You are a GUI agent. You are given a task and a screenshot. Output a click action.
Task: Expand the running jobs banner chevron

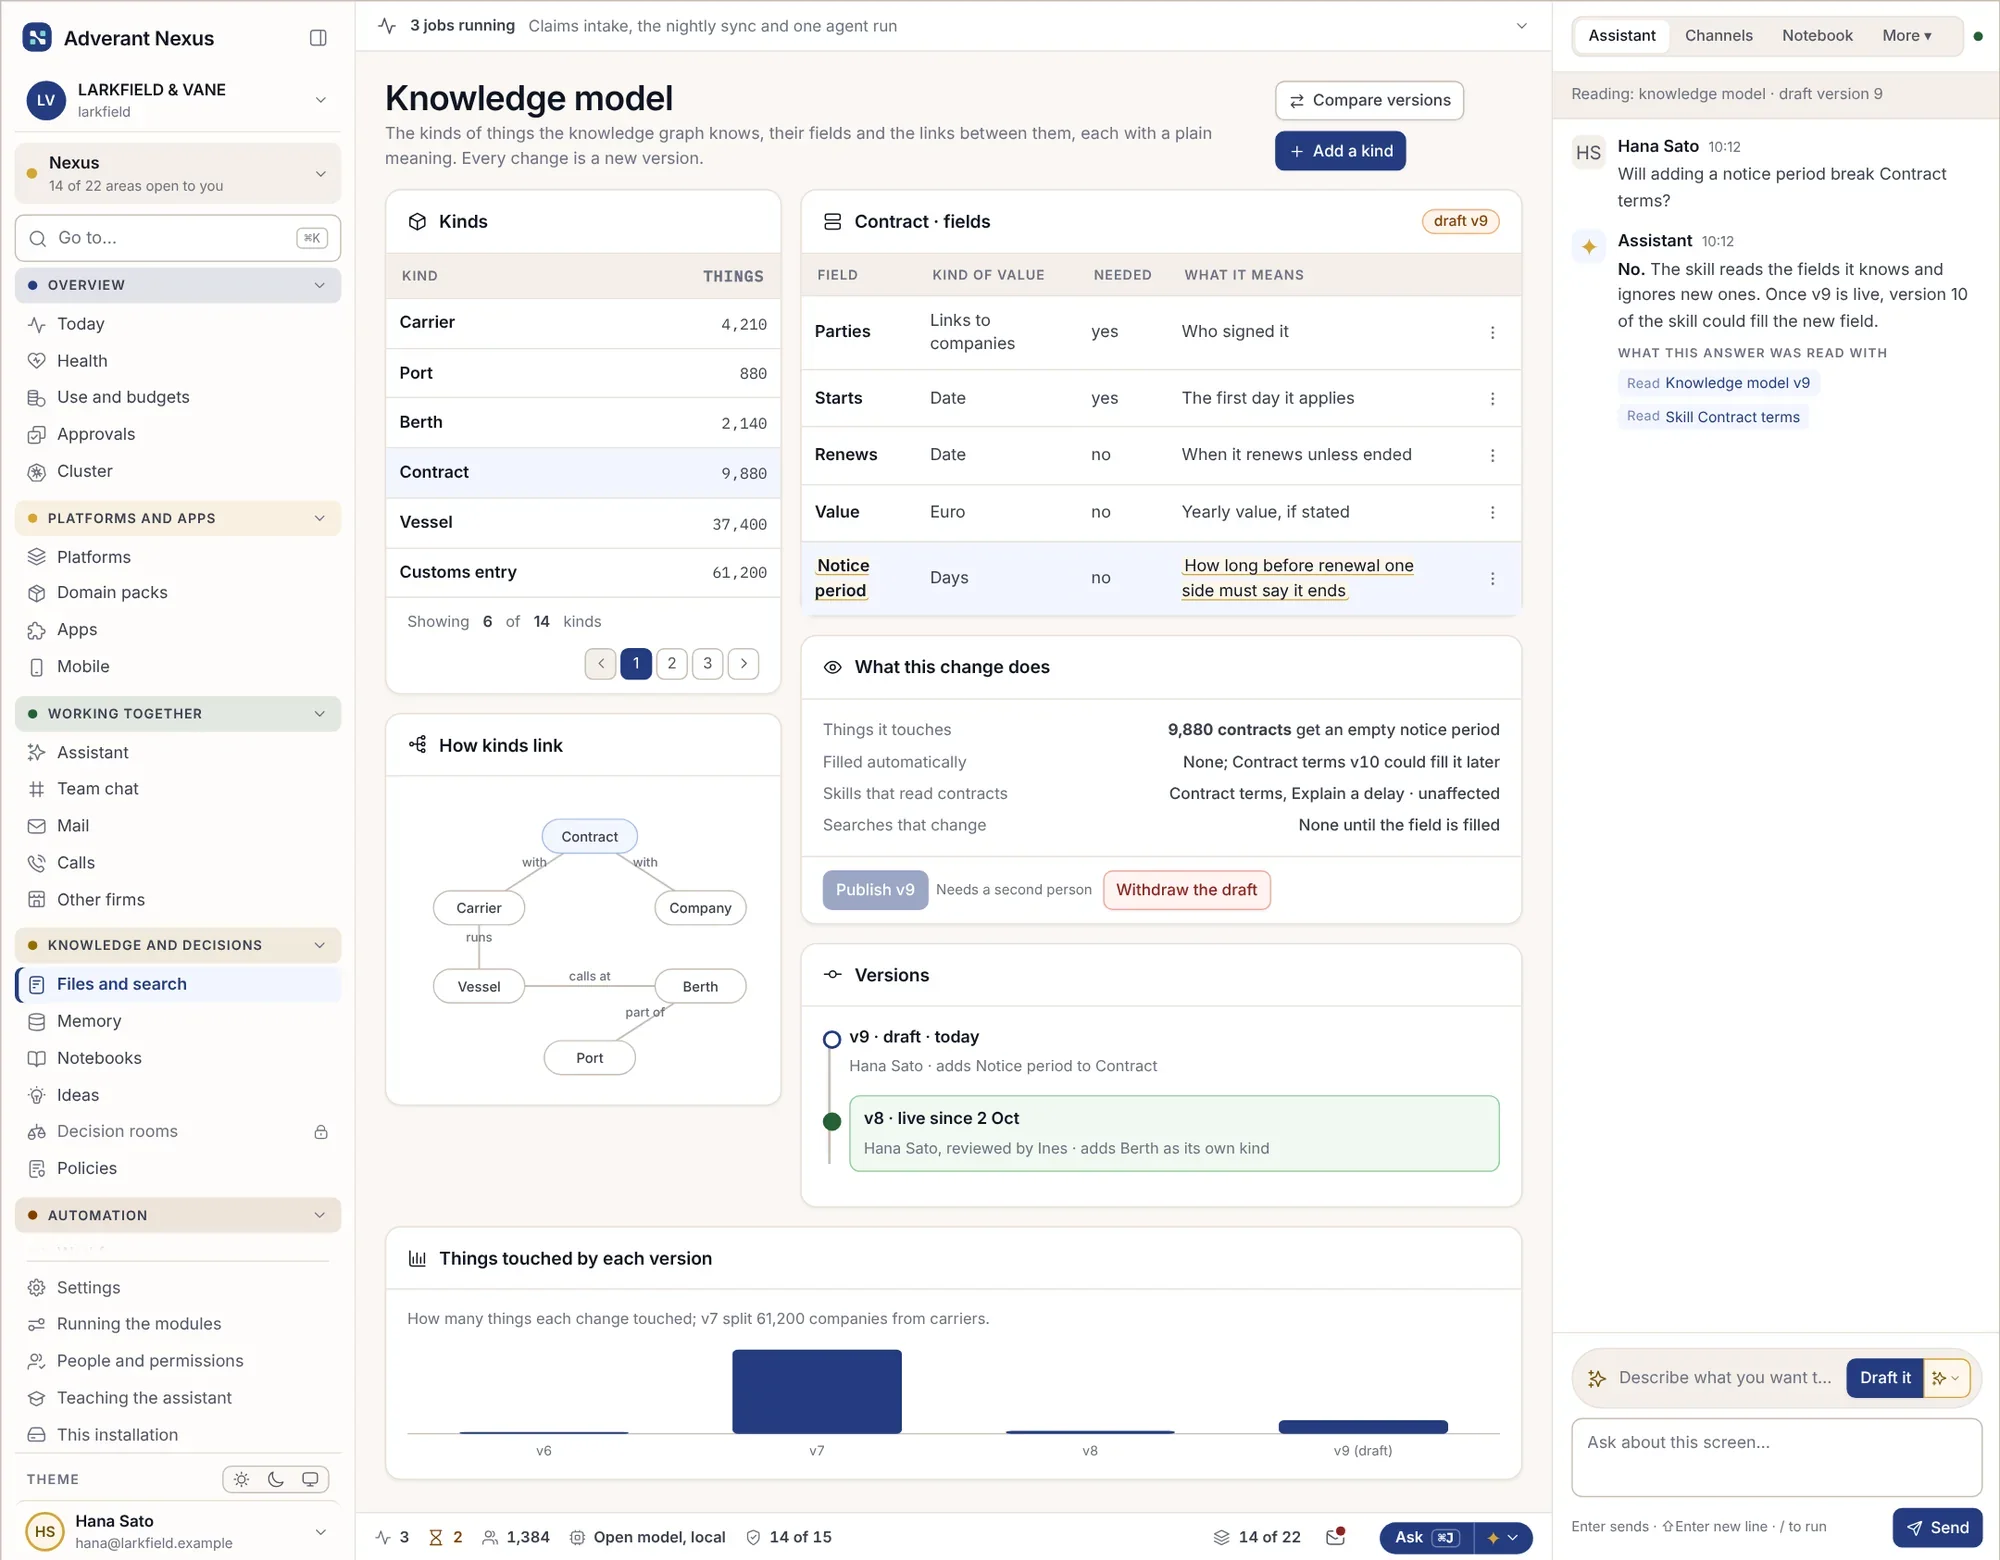point(1521,26)
